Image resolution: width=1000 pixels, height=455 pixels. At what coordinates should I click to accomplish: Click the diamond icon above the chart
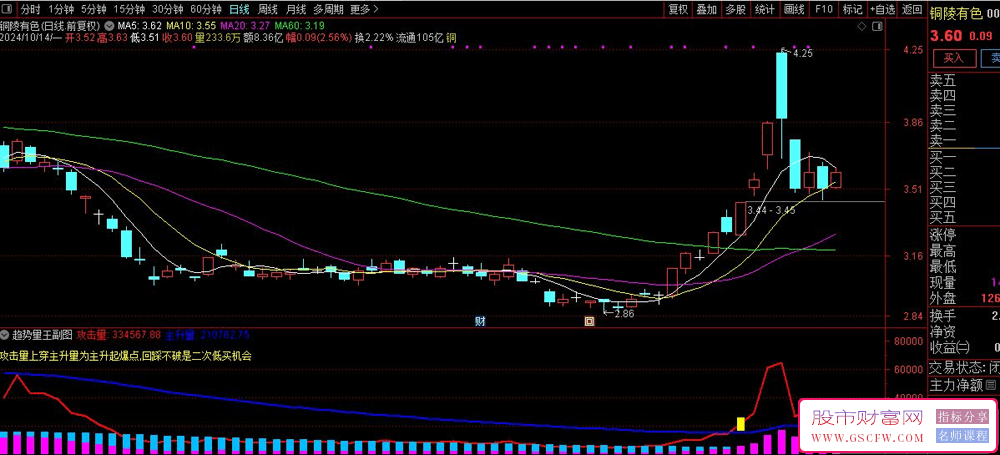862,26
